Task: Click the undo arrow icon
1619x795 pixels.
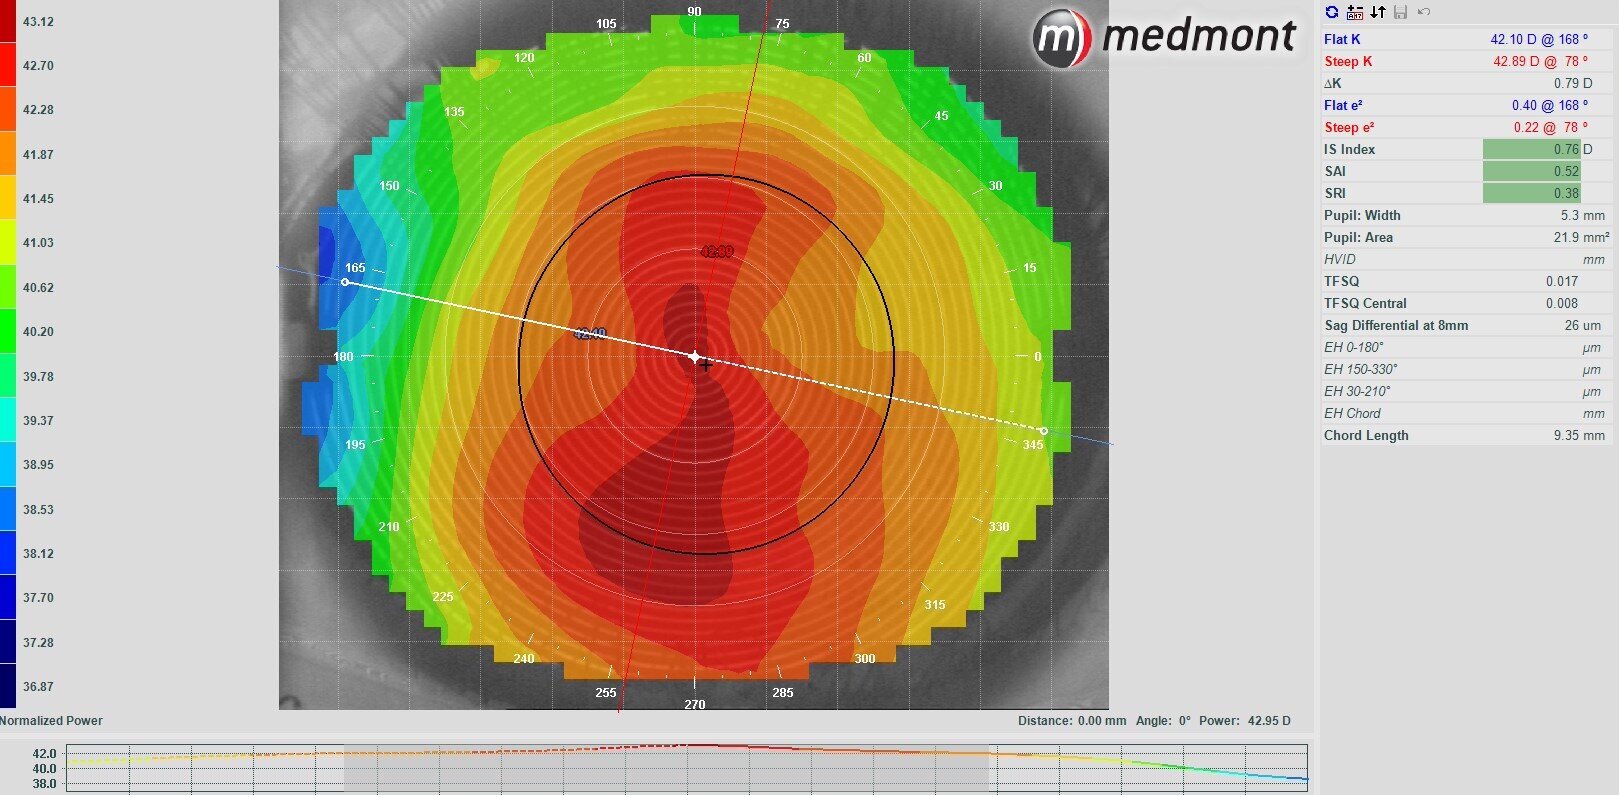Action: [x=1424, y=12]
